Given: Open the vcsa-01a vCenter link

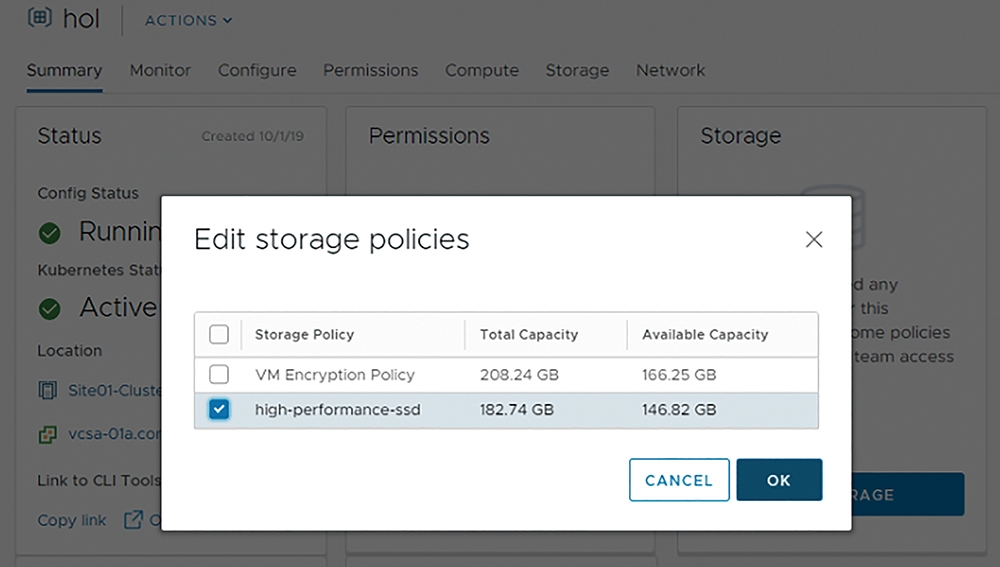Looking at the screenshot, I should 115,434.
